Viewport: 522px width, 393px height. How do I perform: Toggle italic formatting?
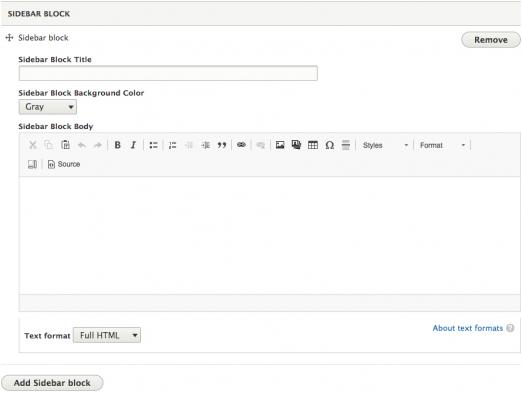pos(133,145)
